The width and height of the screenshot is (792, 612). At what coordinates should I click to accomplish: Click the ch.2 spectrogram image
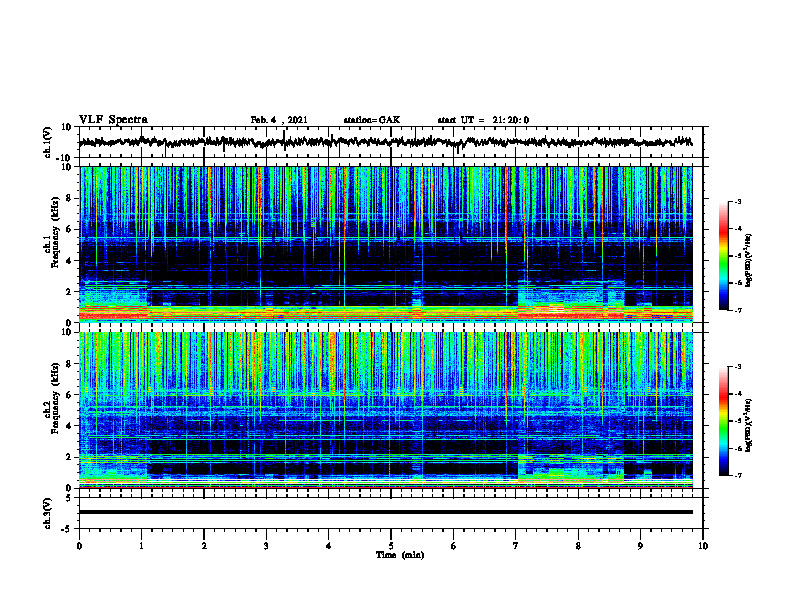coord(385,410)
